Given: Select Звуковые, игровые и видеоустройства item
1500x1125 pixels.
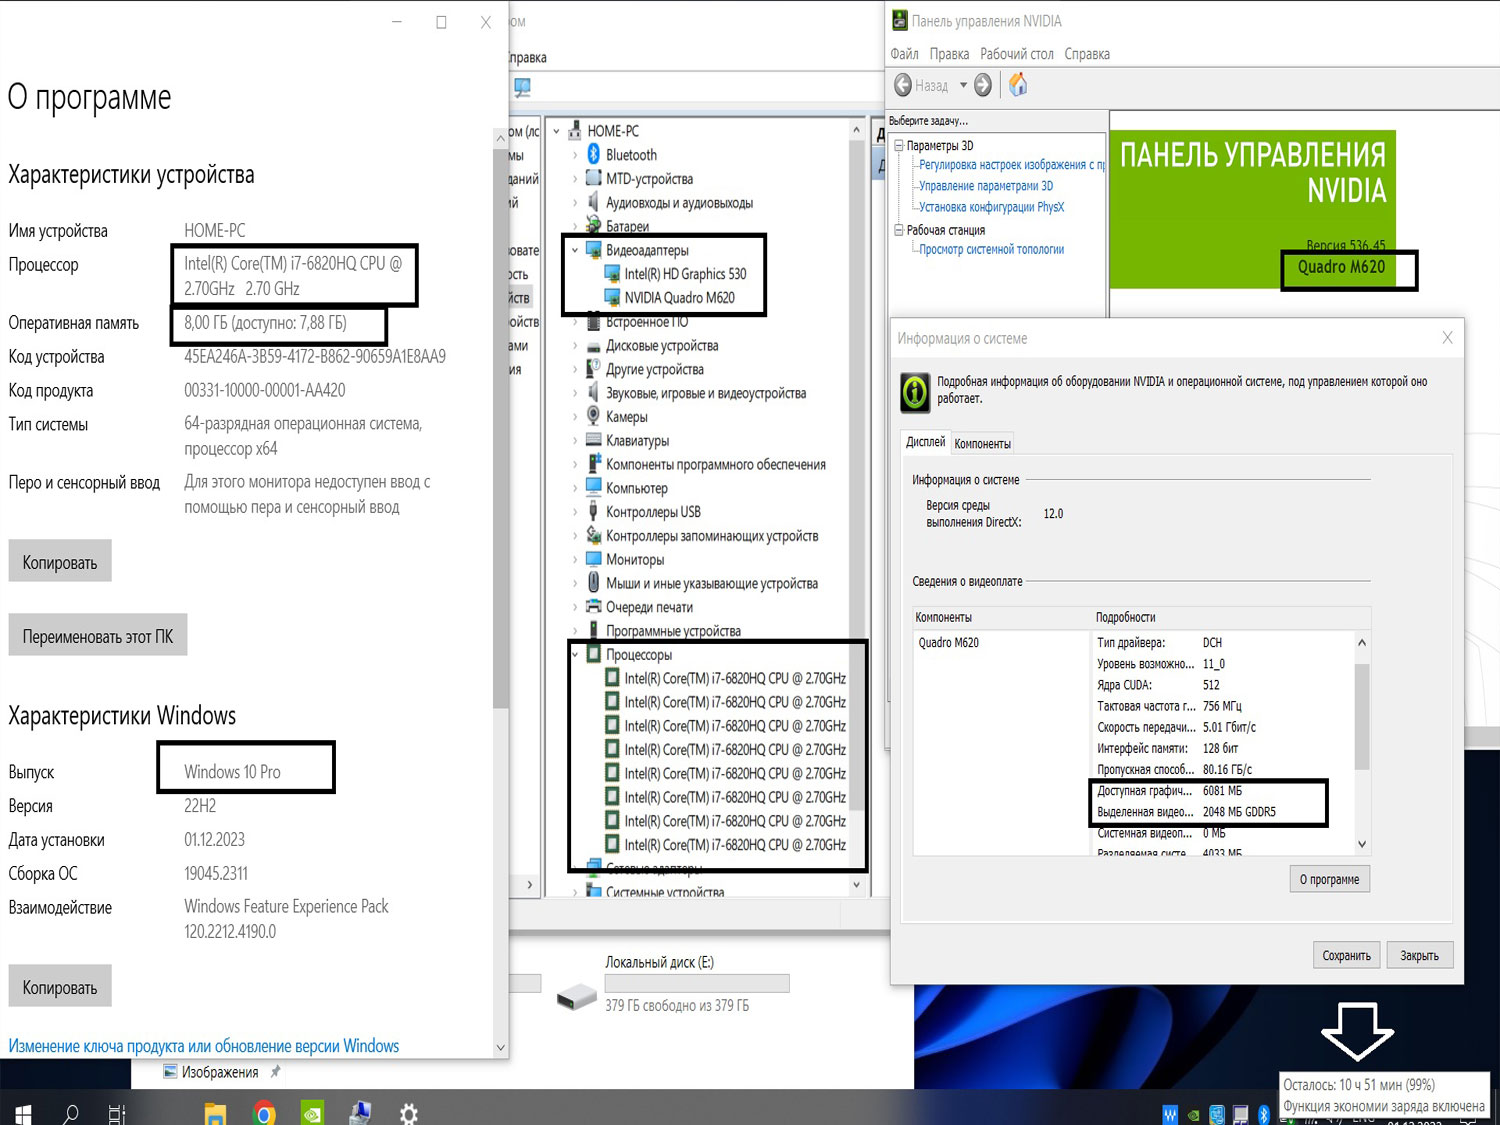Looking at the screenshot, I should (706, 393).
